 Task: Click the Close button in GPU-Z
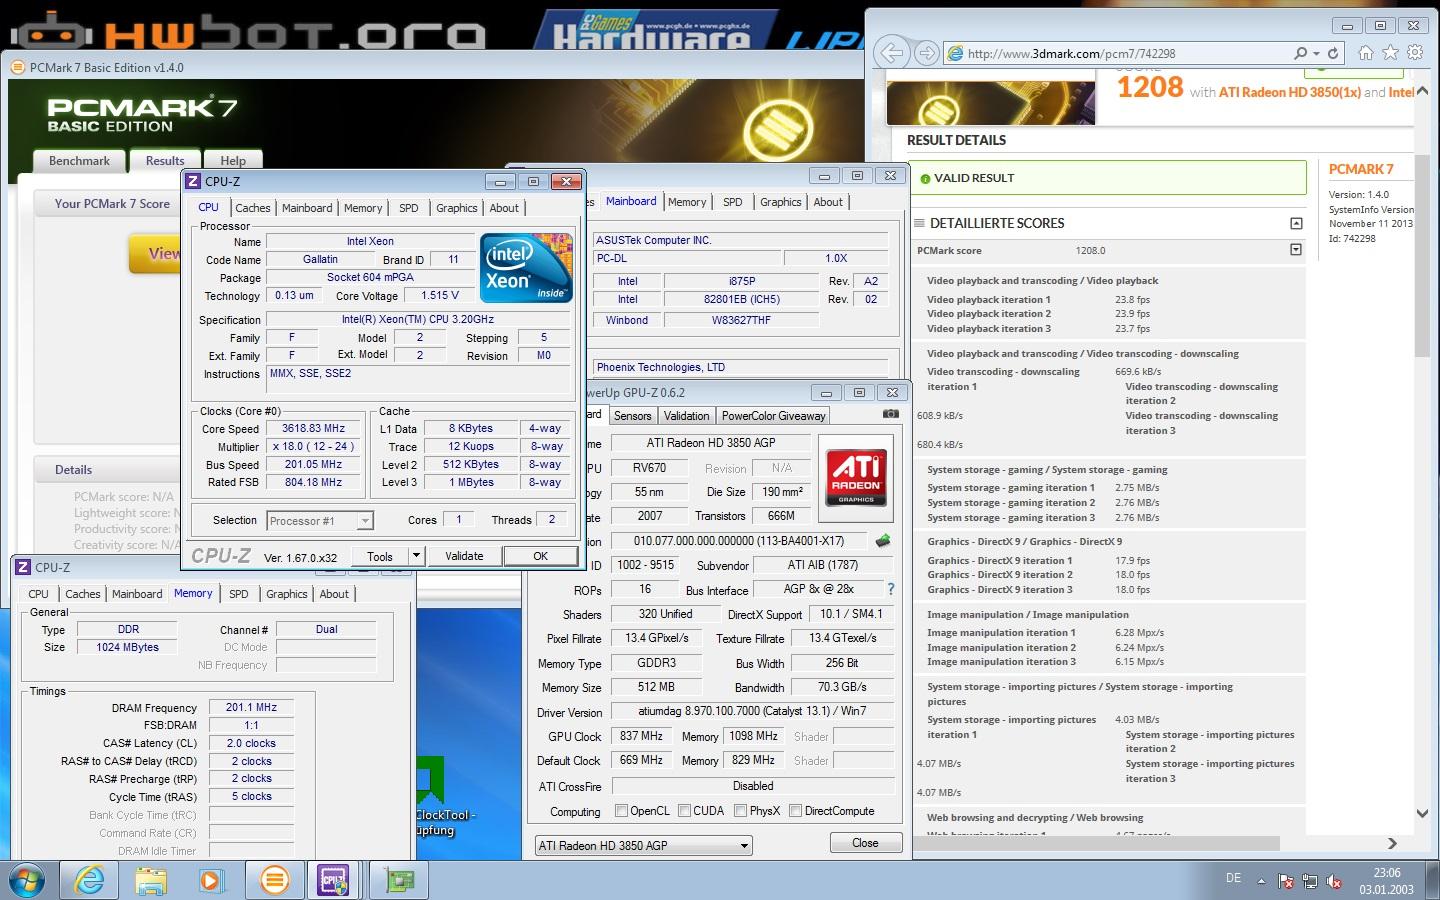click(x=865, y=843)
